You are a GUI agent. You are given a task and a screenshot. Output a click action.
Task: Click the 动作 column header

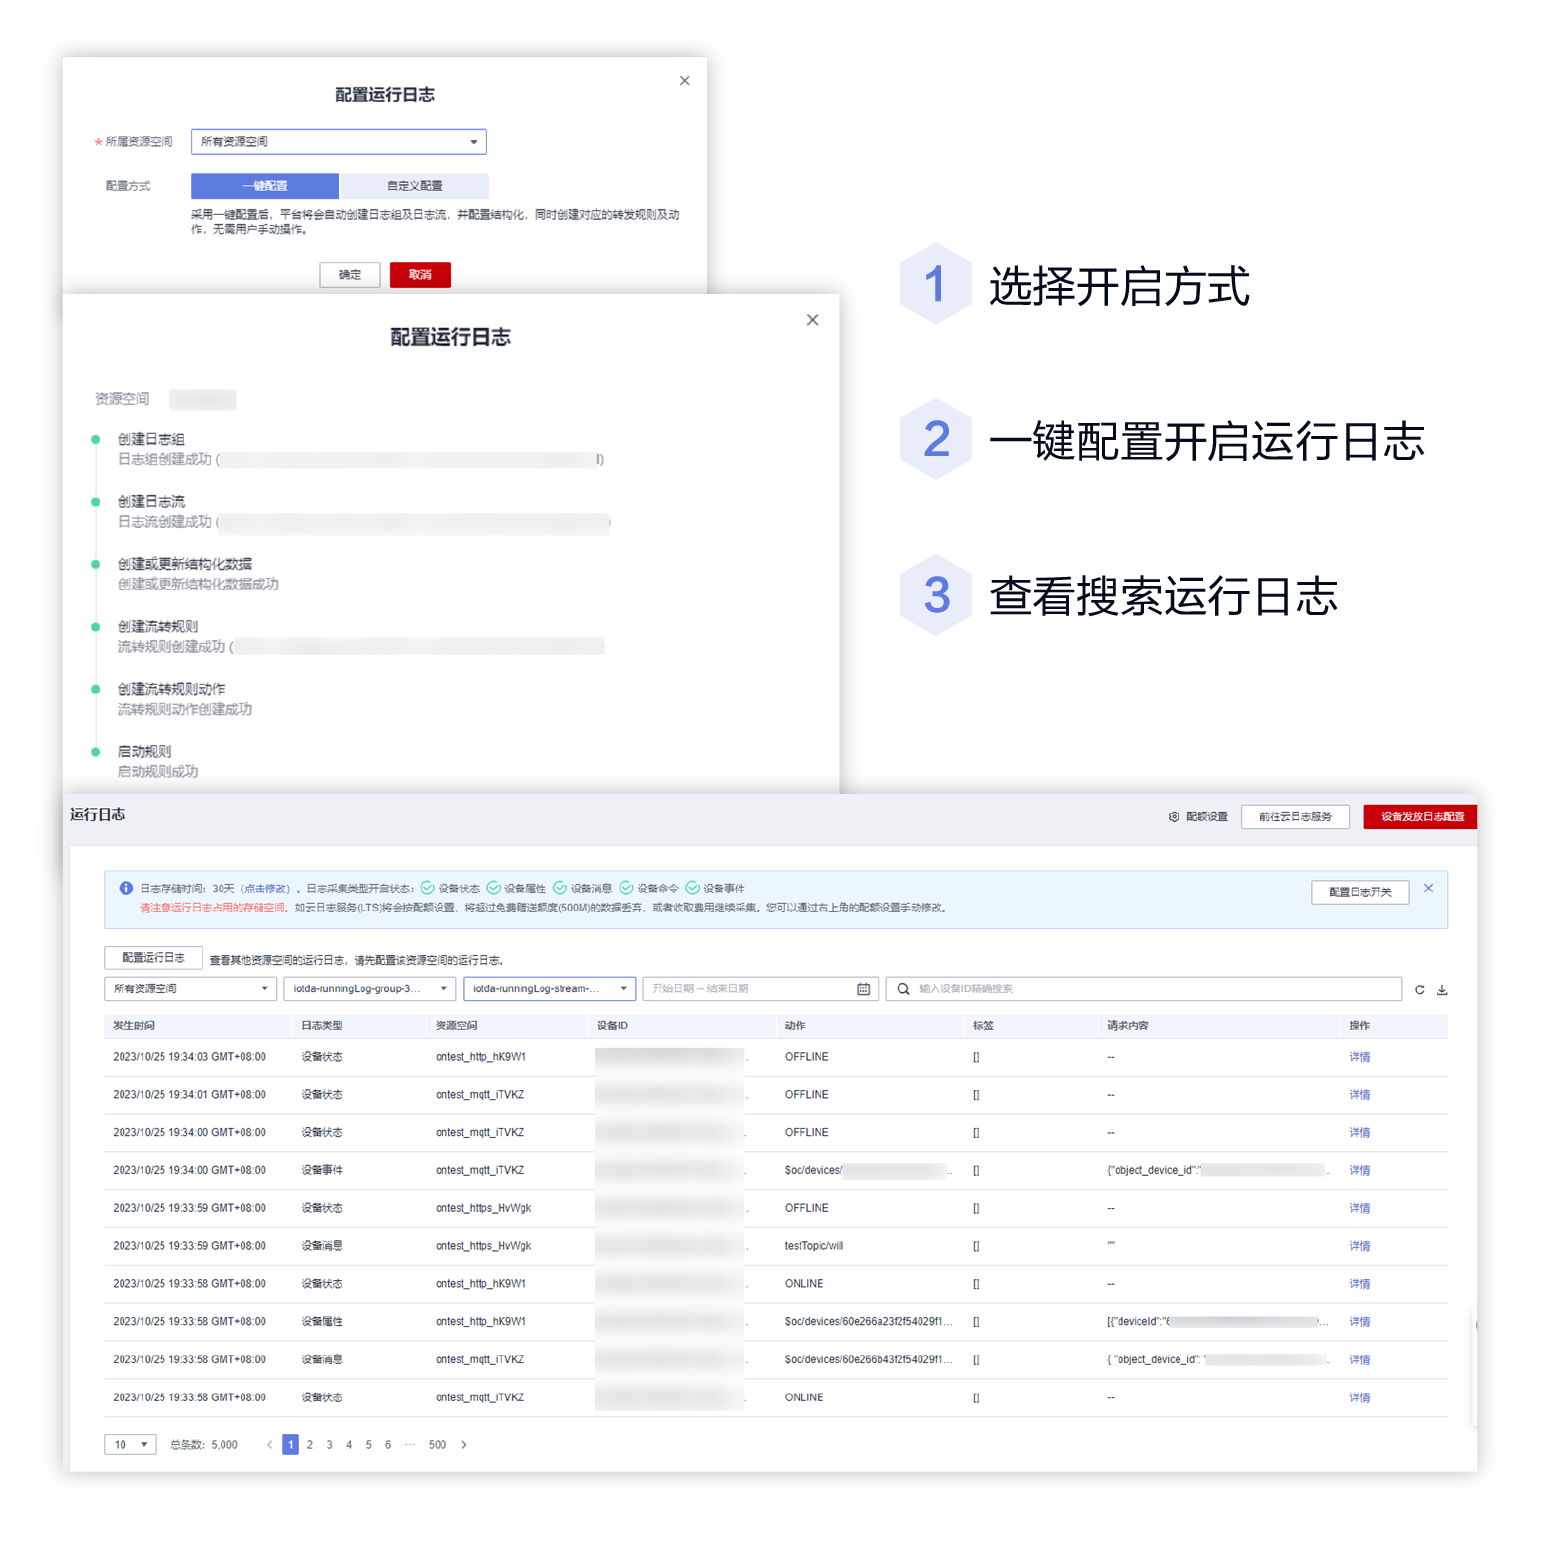(795, 1026)
